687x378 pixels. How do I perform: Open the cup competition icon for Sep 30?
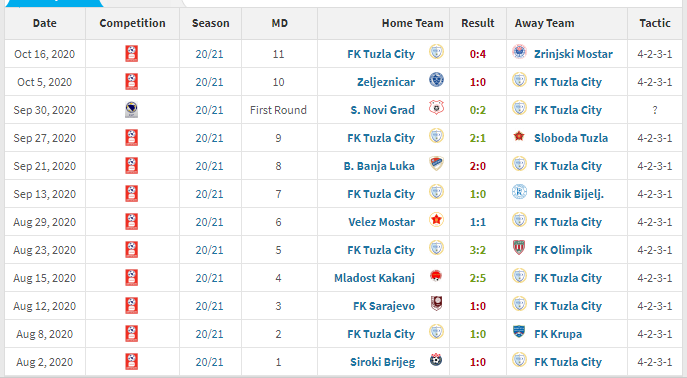131,110
